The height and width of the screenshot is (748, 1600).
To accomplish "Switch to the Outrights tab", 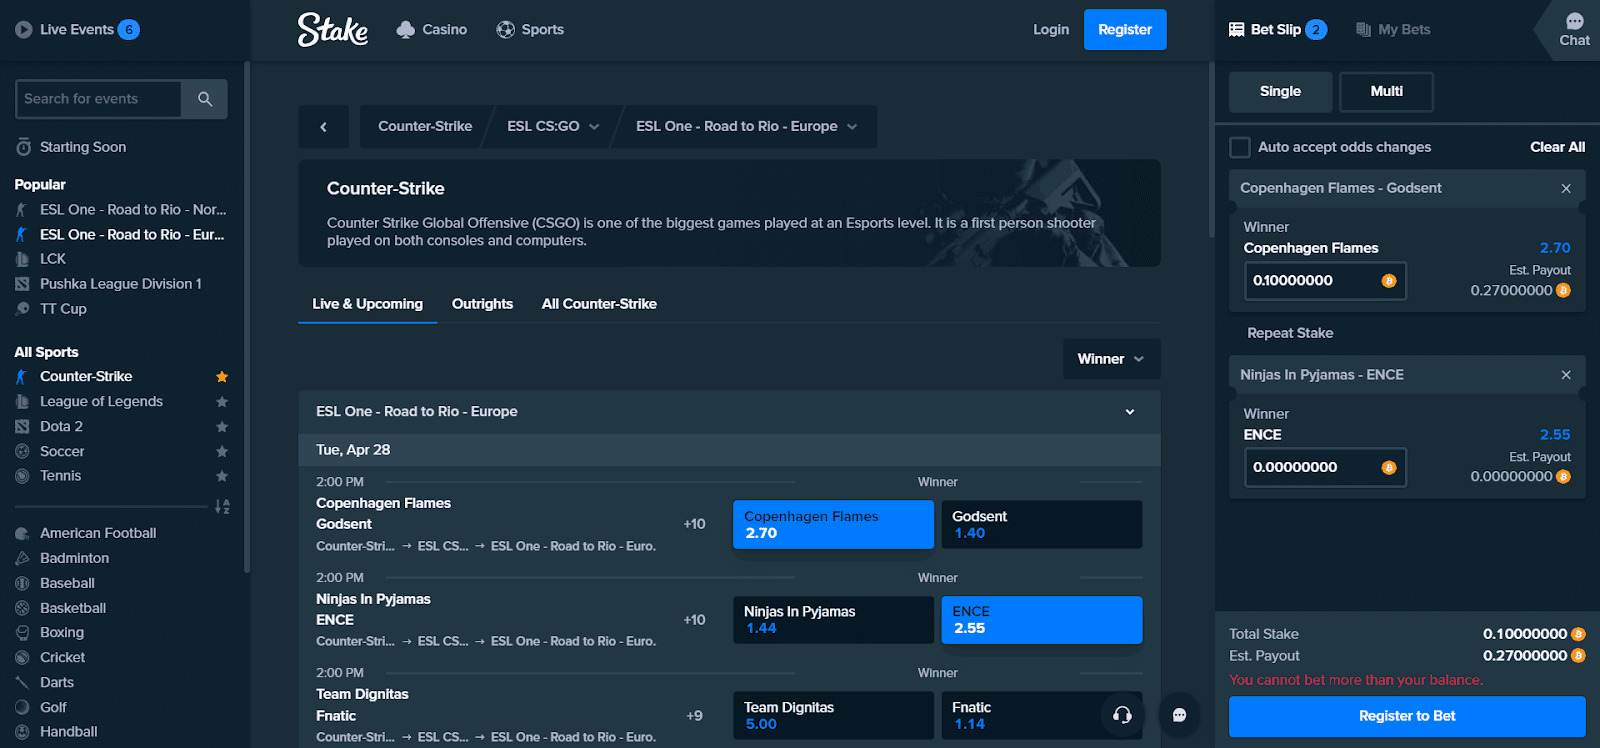I will [x=482, y=304].
